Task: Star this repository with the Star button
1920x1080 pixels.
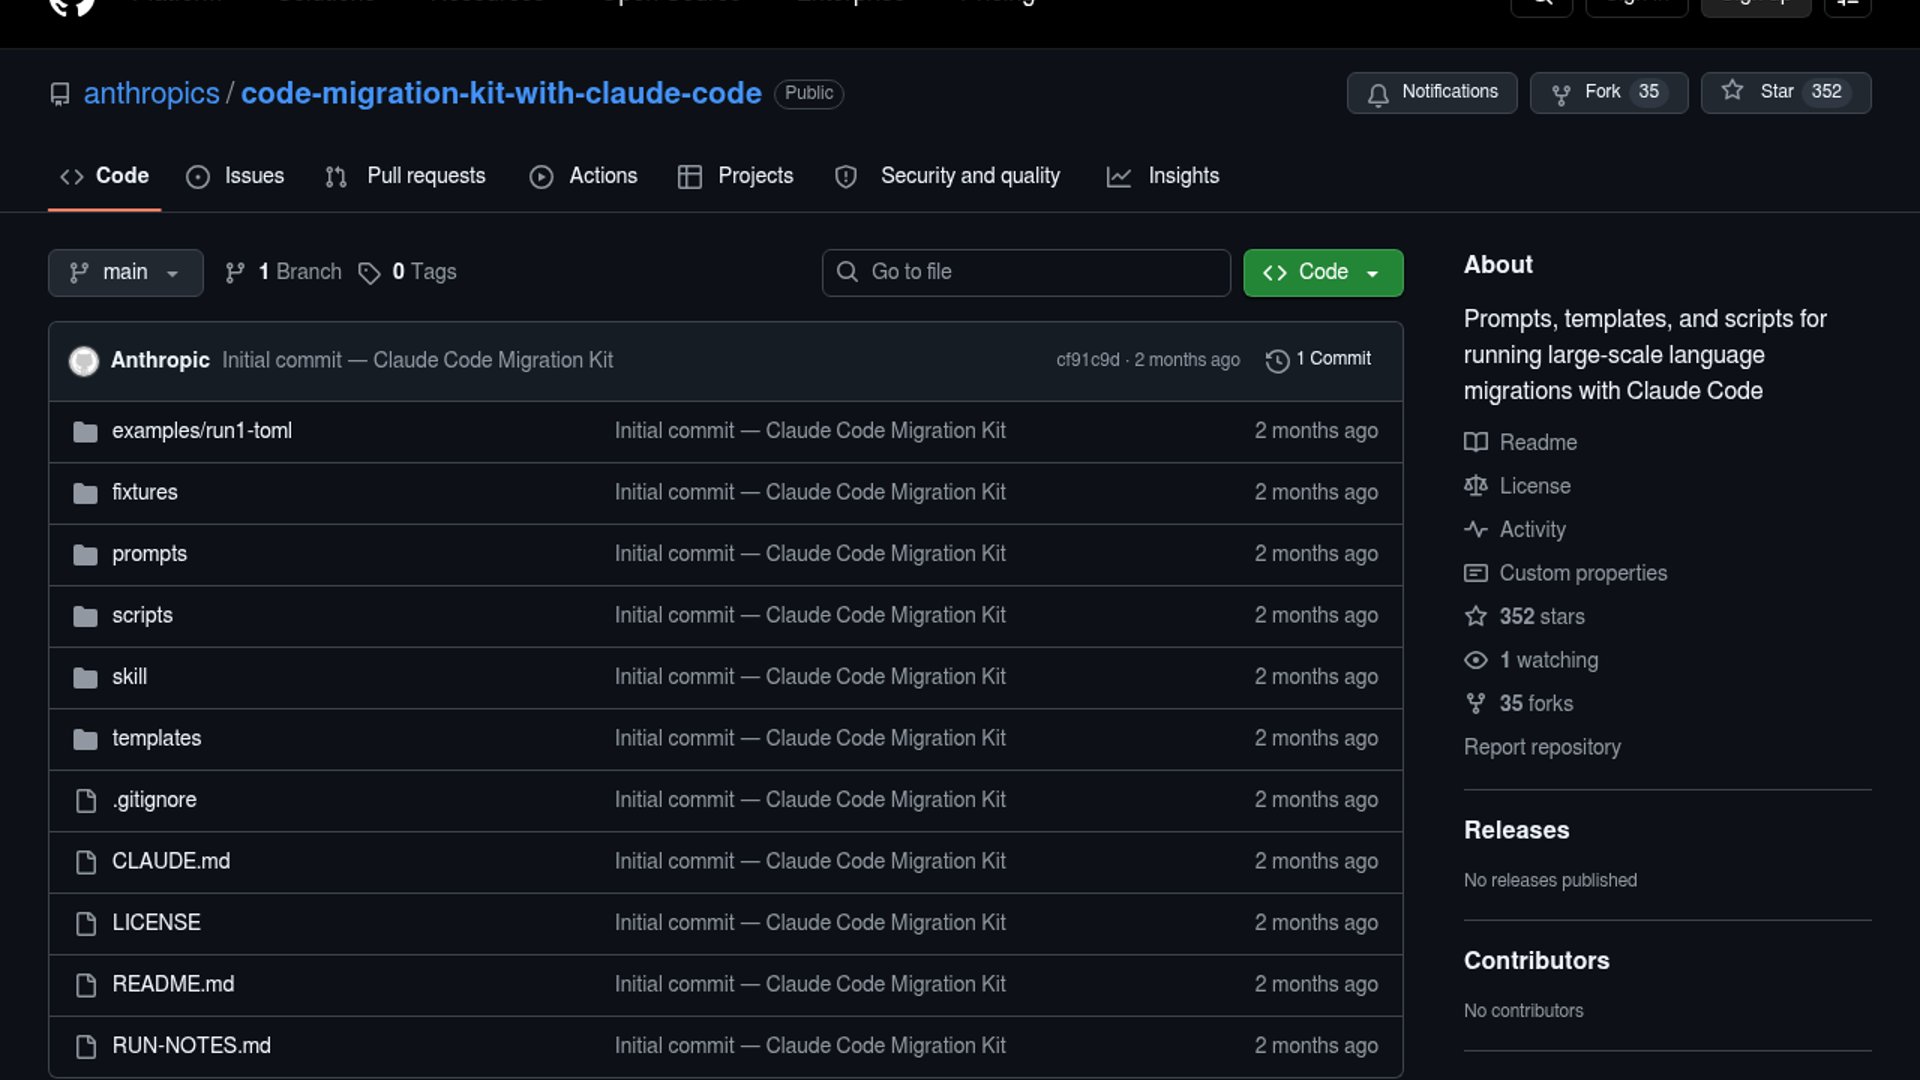Action: coord(1785,92)
